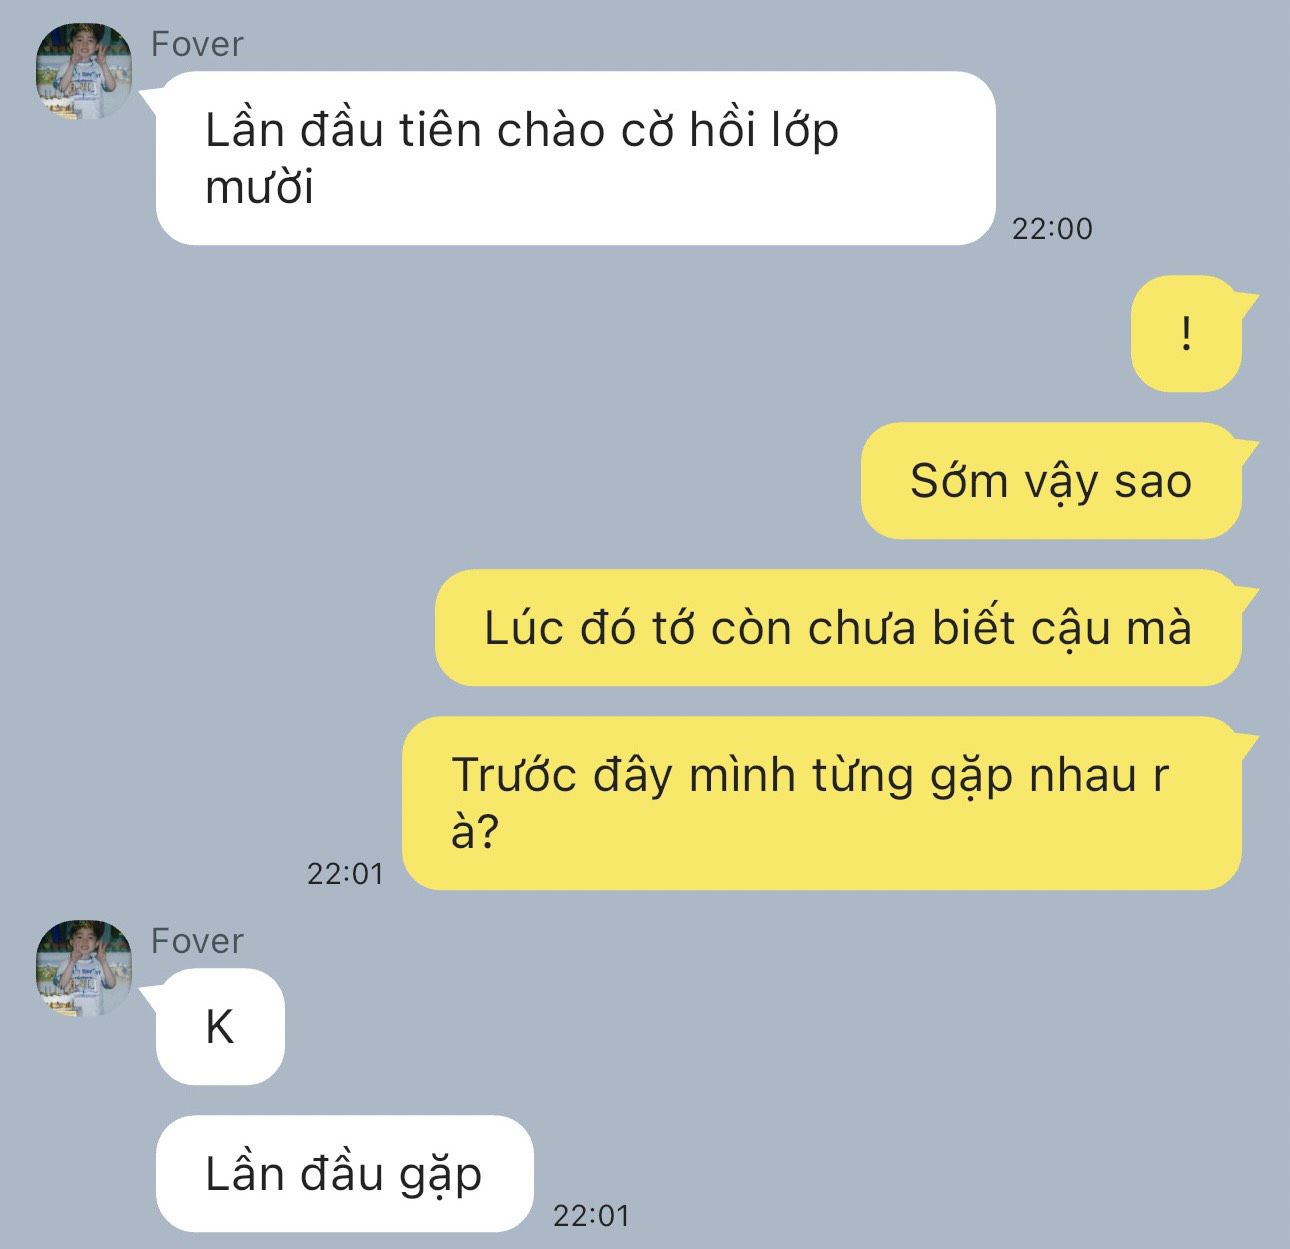Tap the white 'K' message bubble
Screen dimensions: 1290x1249
(220, 1027)
